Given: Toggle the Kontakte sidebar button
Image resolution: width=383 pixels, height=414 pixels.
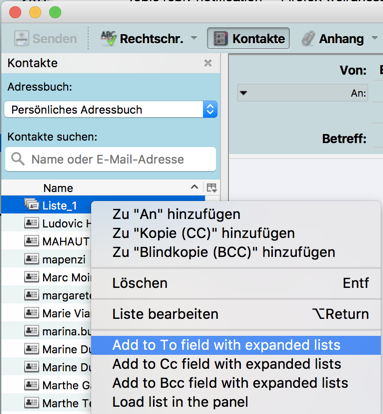Looking at the screenshot, I should tap(248, 38).
